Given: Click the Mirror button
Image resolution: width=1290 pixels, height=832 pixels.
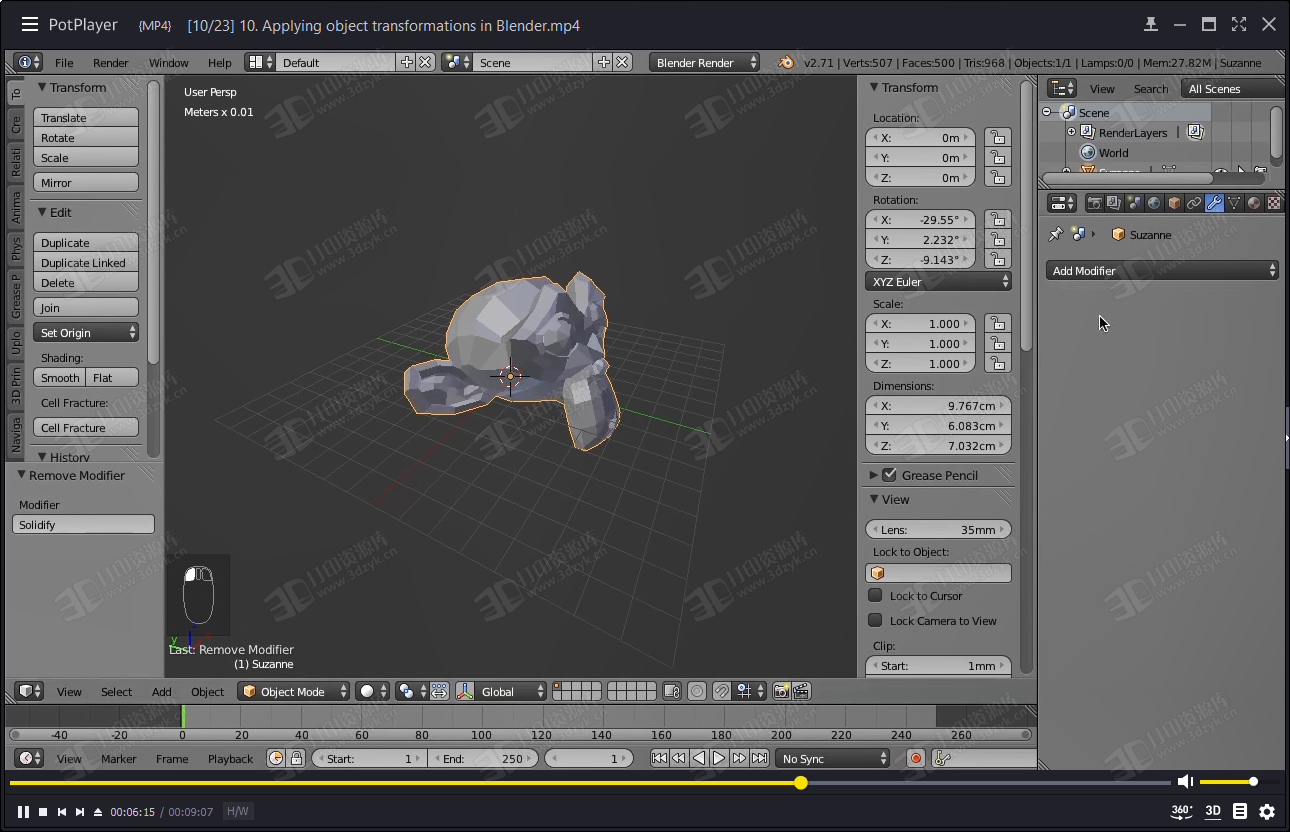Looking at the screenshot, I should tap(86, 182).
